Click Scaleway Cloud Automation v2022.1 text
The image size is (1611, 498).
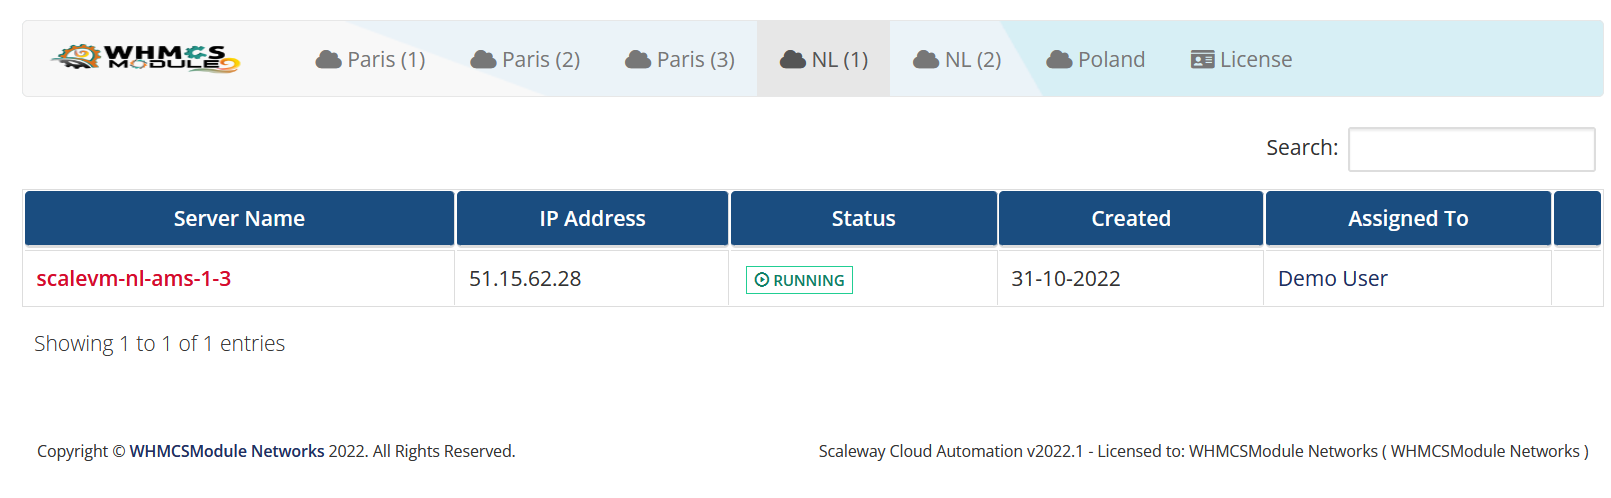point(951,452)
